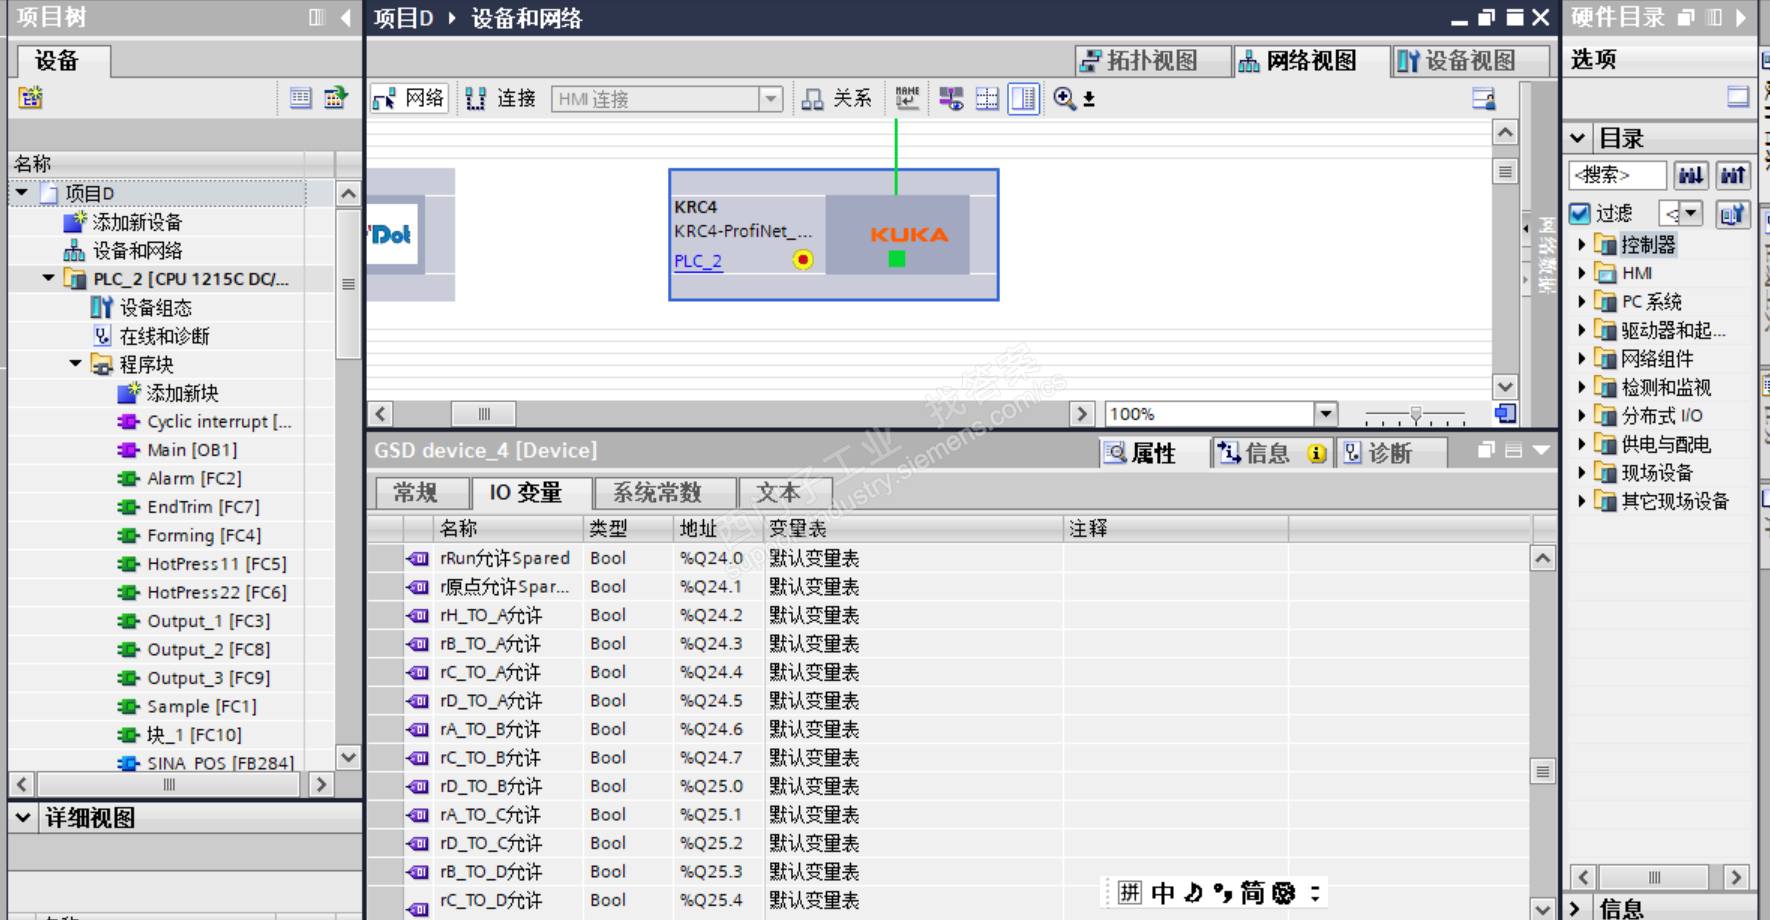Switch to 网络视图 network view tab
This screenshot has width=1770, height=920.
tap(1311, 61)
